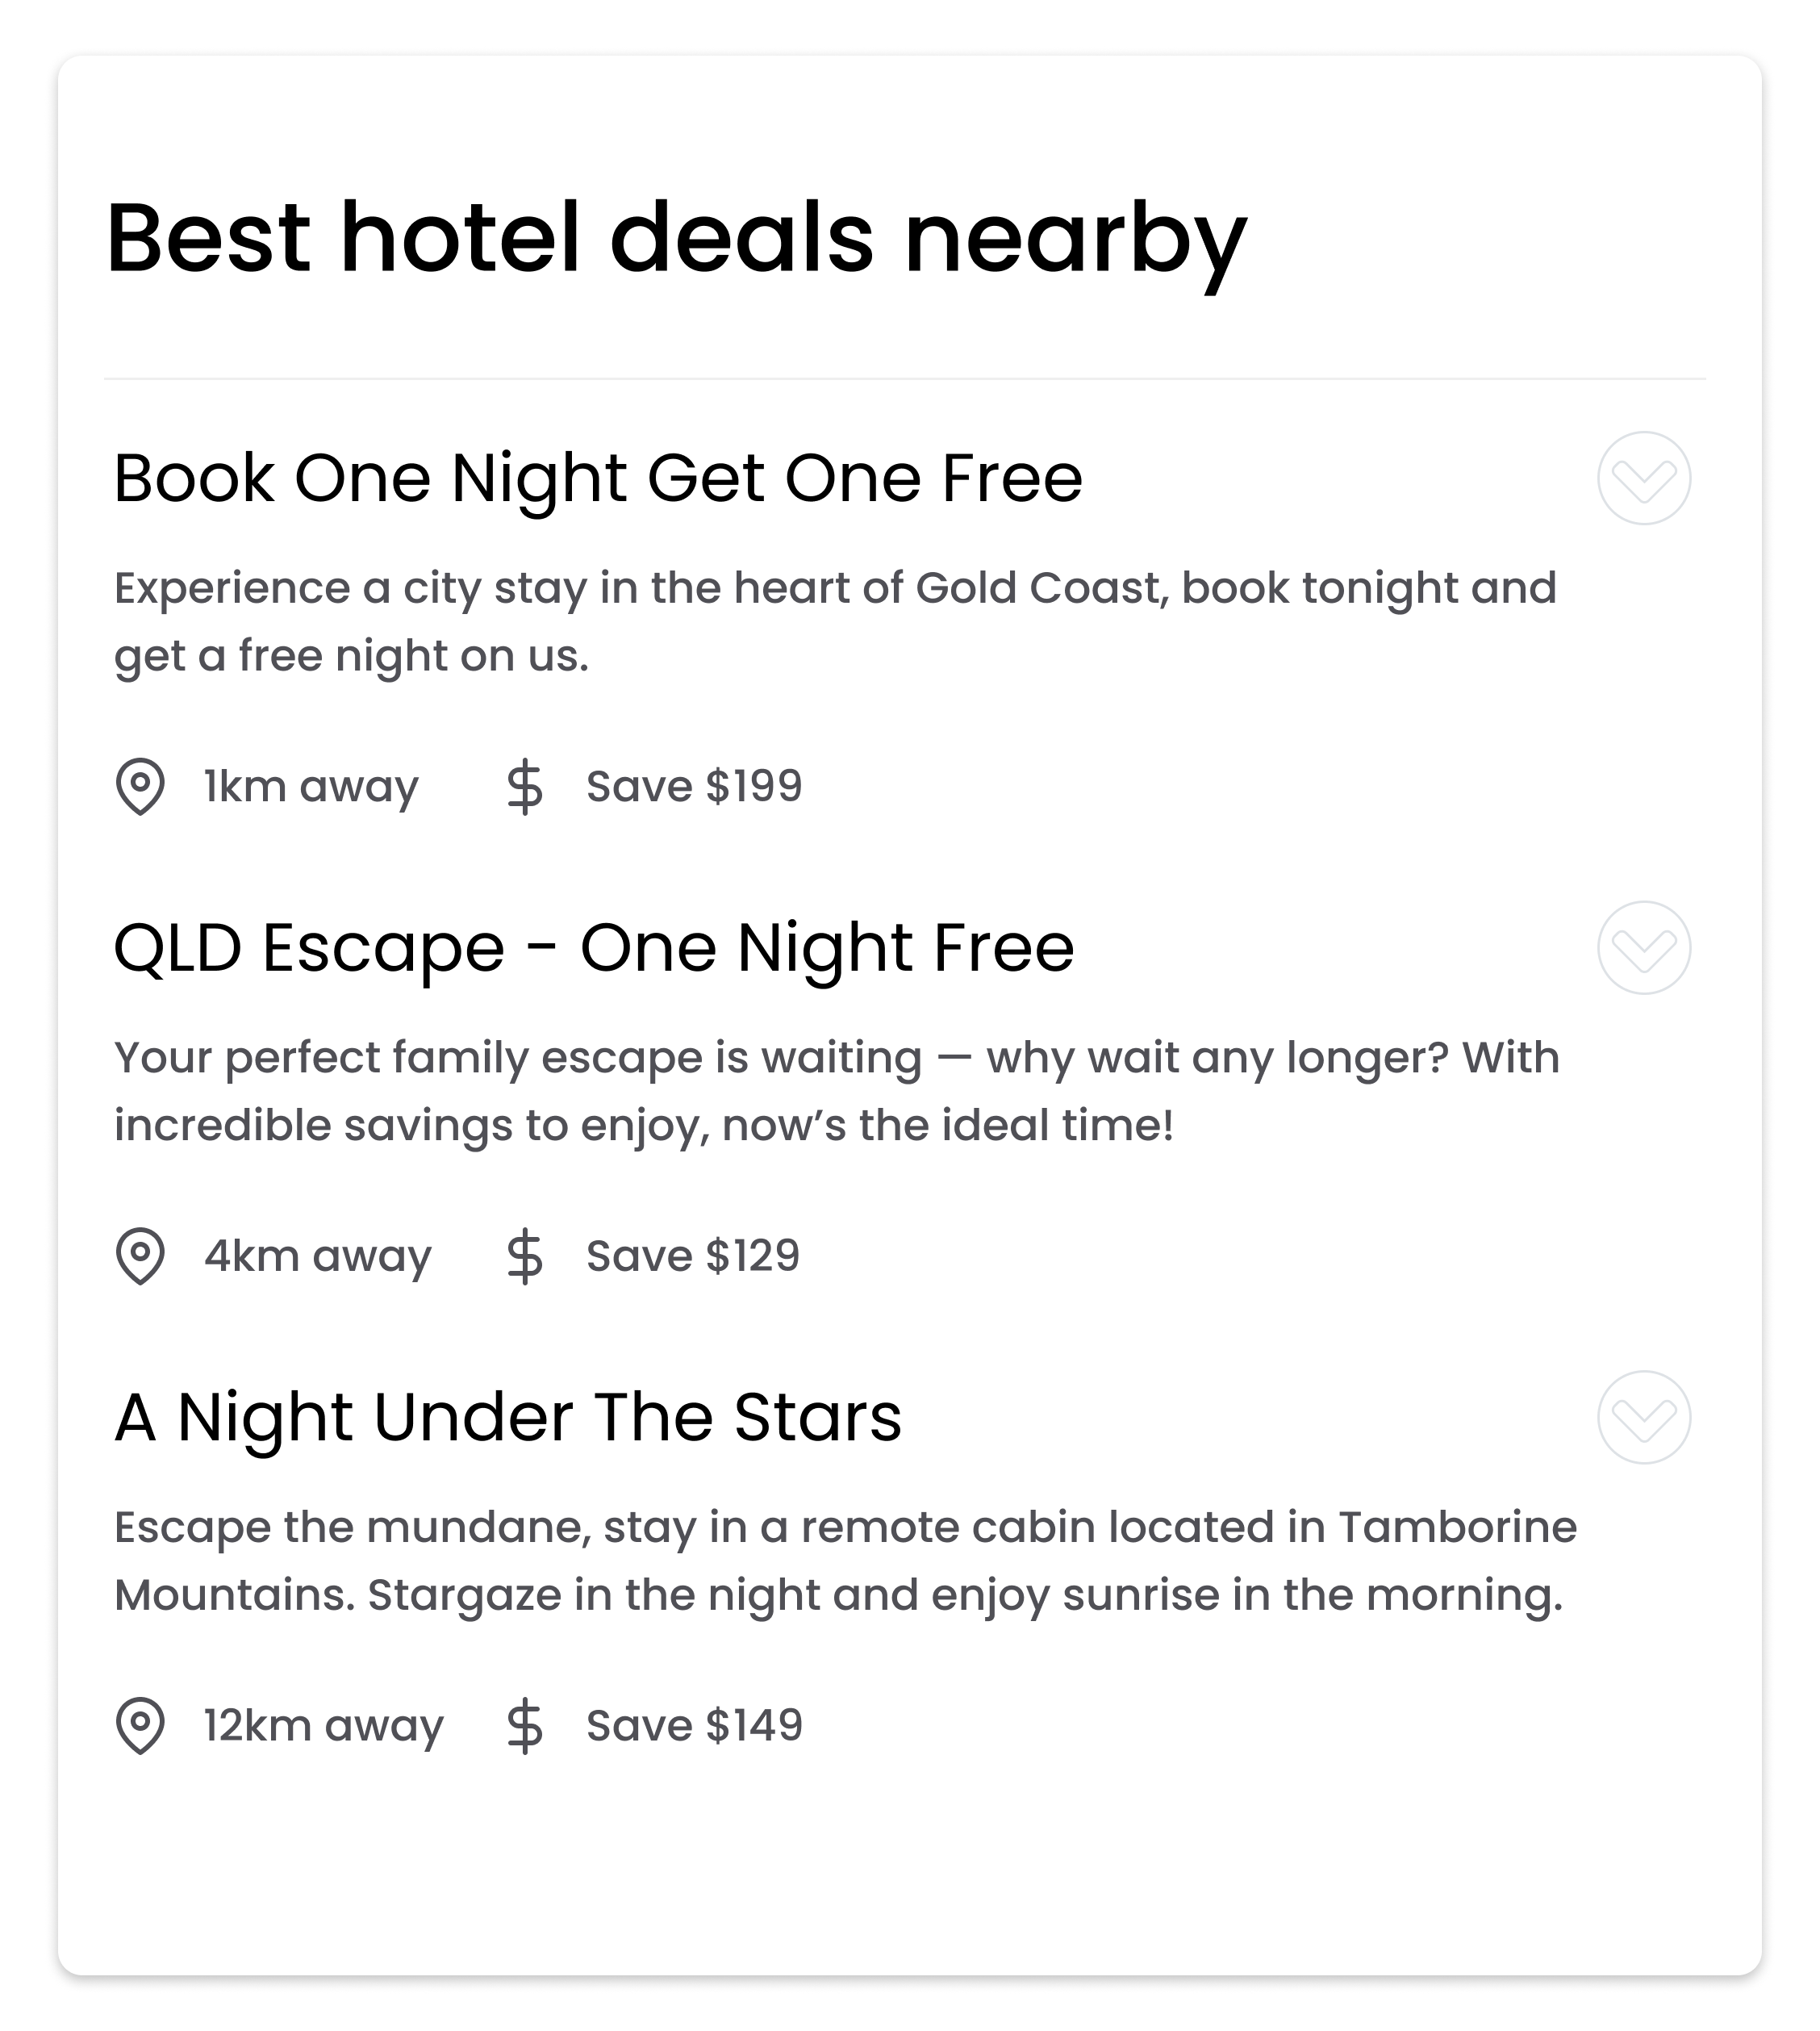Open the Book One Night Get One Free title
Screen dimensions: 1820x2031
[x=598, y=478]
